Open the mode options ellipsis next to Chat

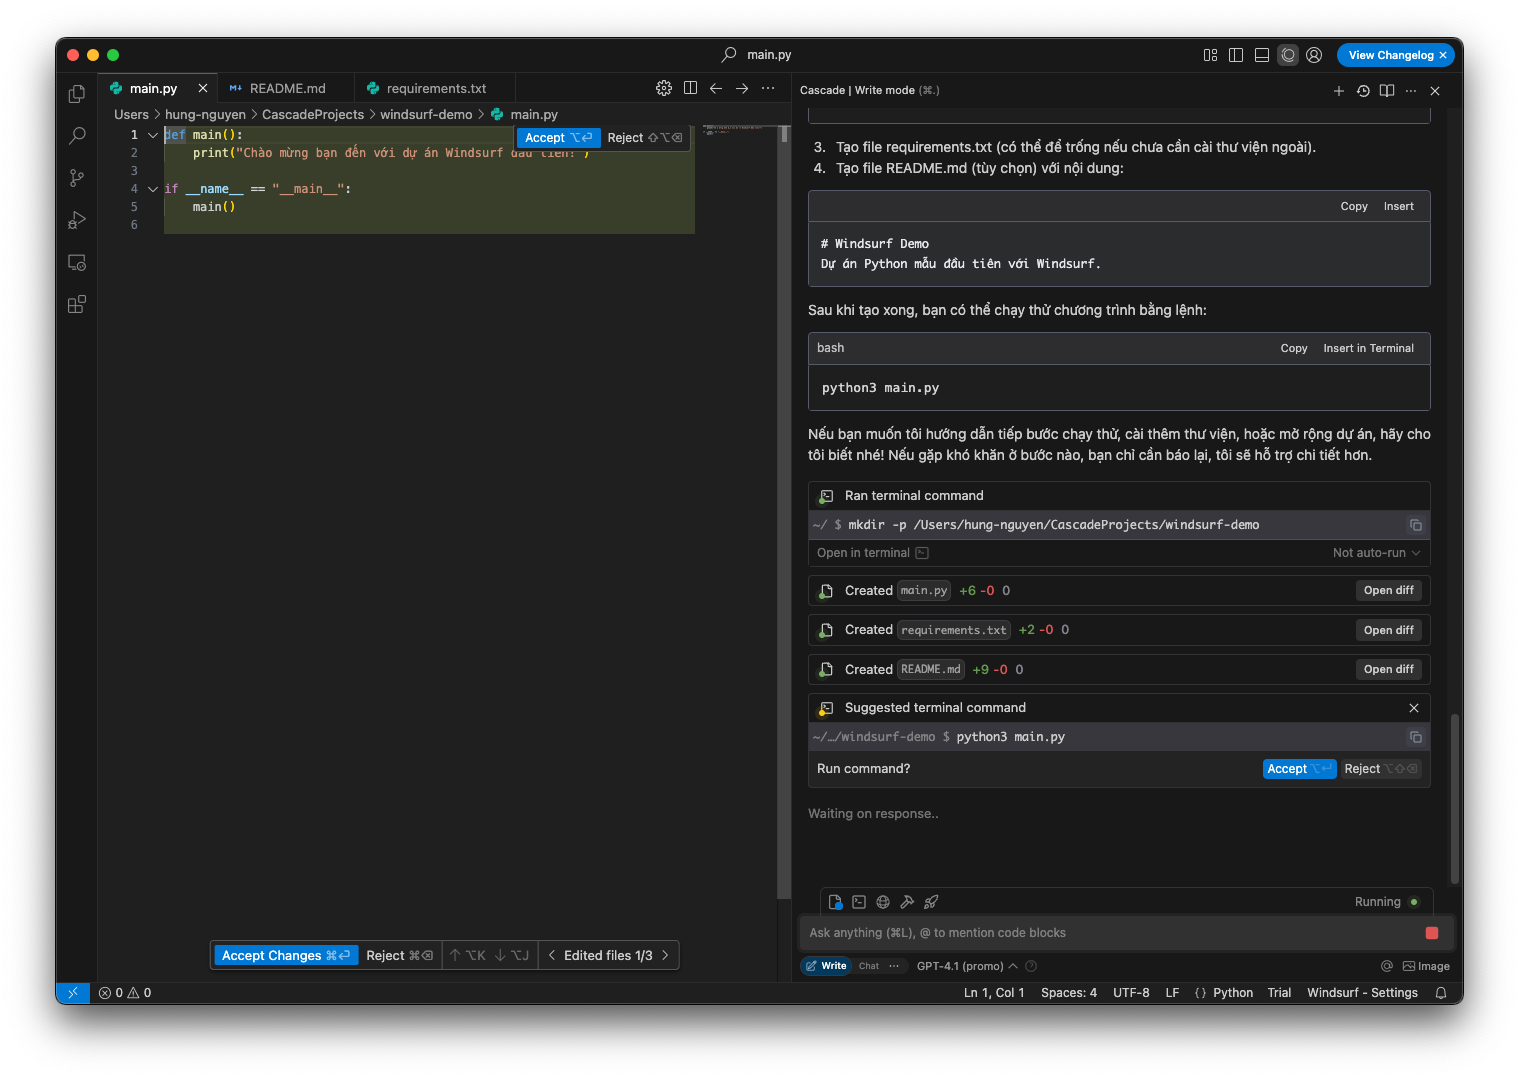pyautogui.click(x=894, y=966)
